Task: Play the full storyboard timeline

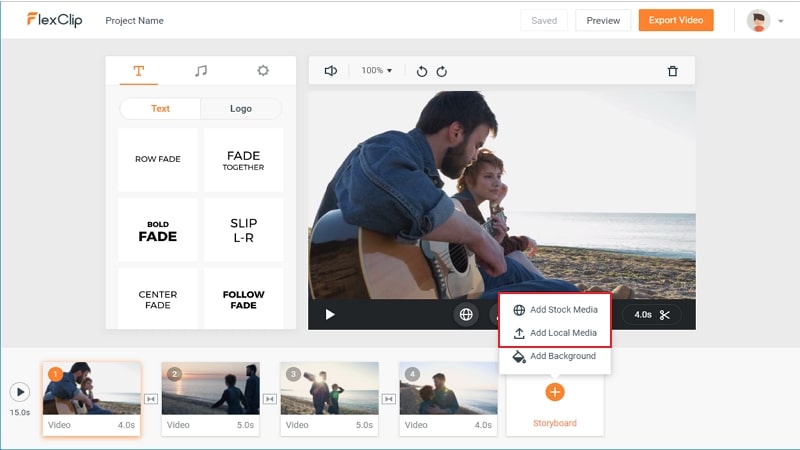Action: (20, 392)
